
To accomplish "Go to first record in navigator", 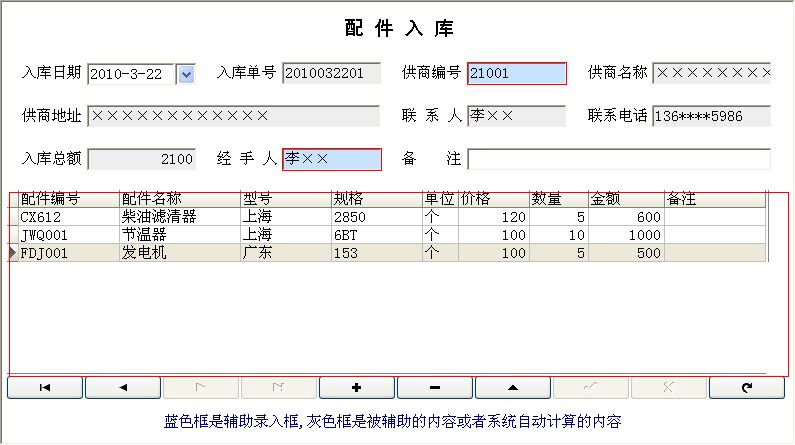I will 45,388.
